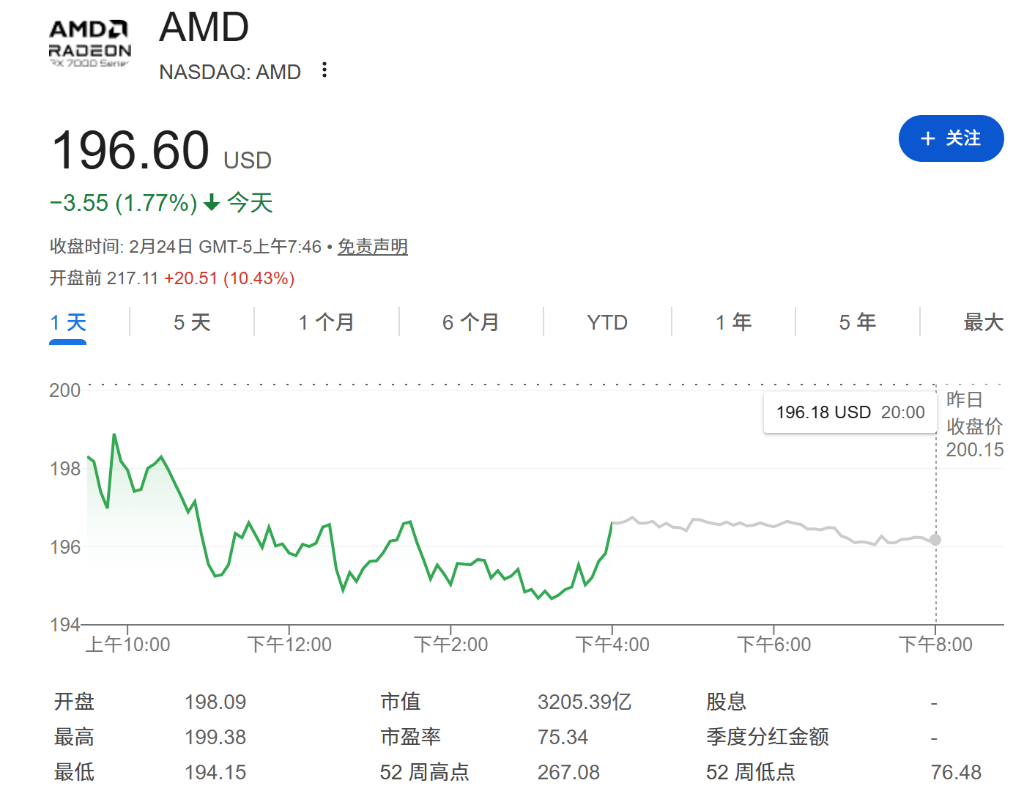Click the green down arrow icon
The height and width of the screenshot is (792, 1024).
point(211,203)
